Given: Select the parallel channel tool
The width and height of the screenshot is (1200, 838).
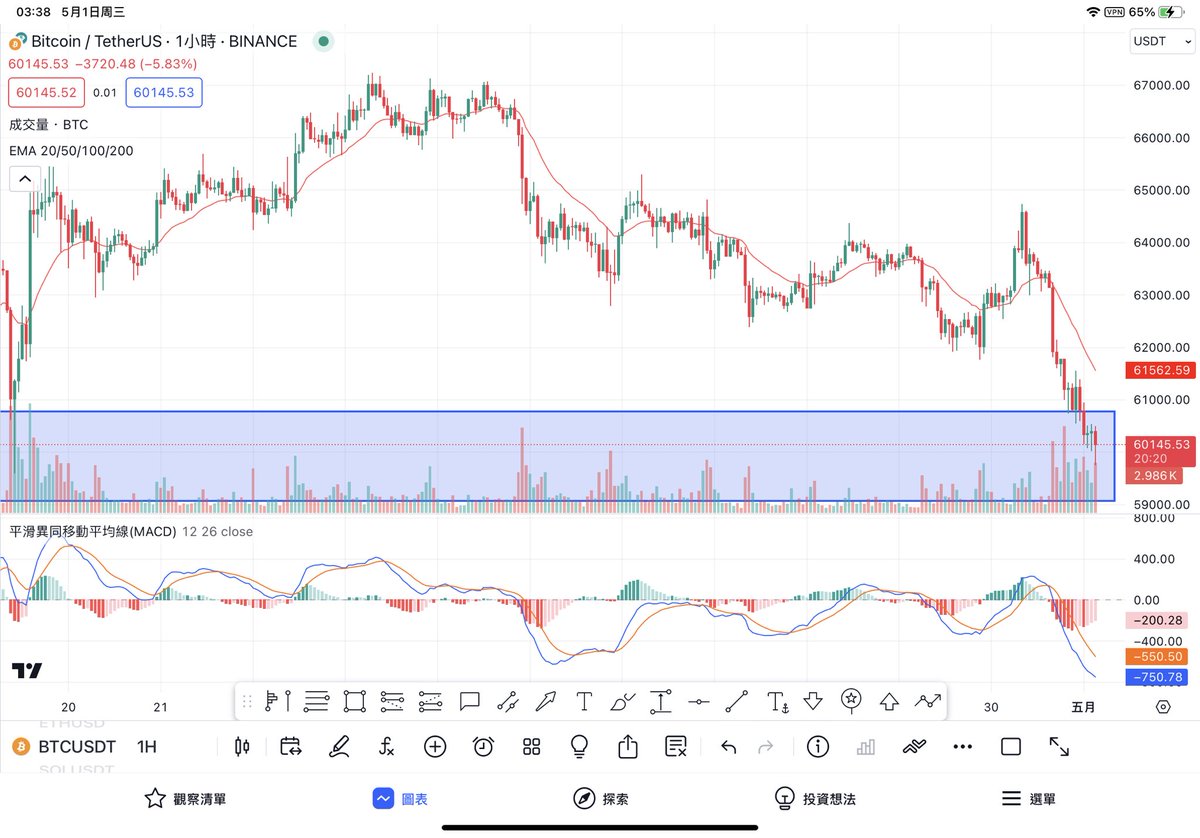Looking at the screenshot, I should coord(508,701).
